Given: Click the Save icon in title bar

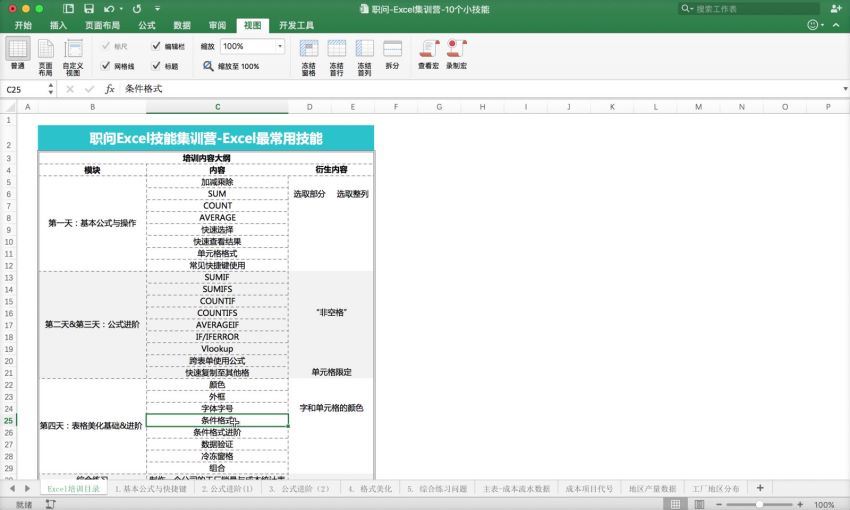Looking at the screenshot, I should [x=89, y=9].
